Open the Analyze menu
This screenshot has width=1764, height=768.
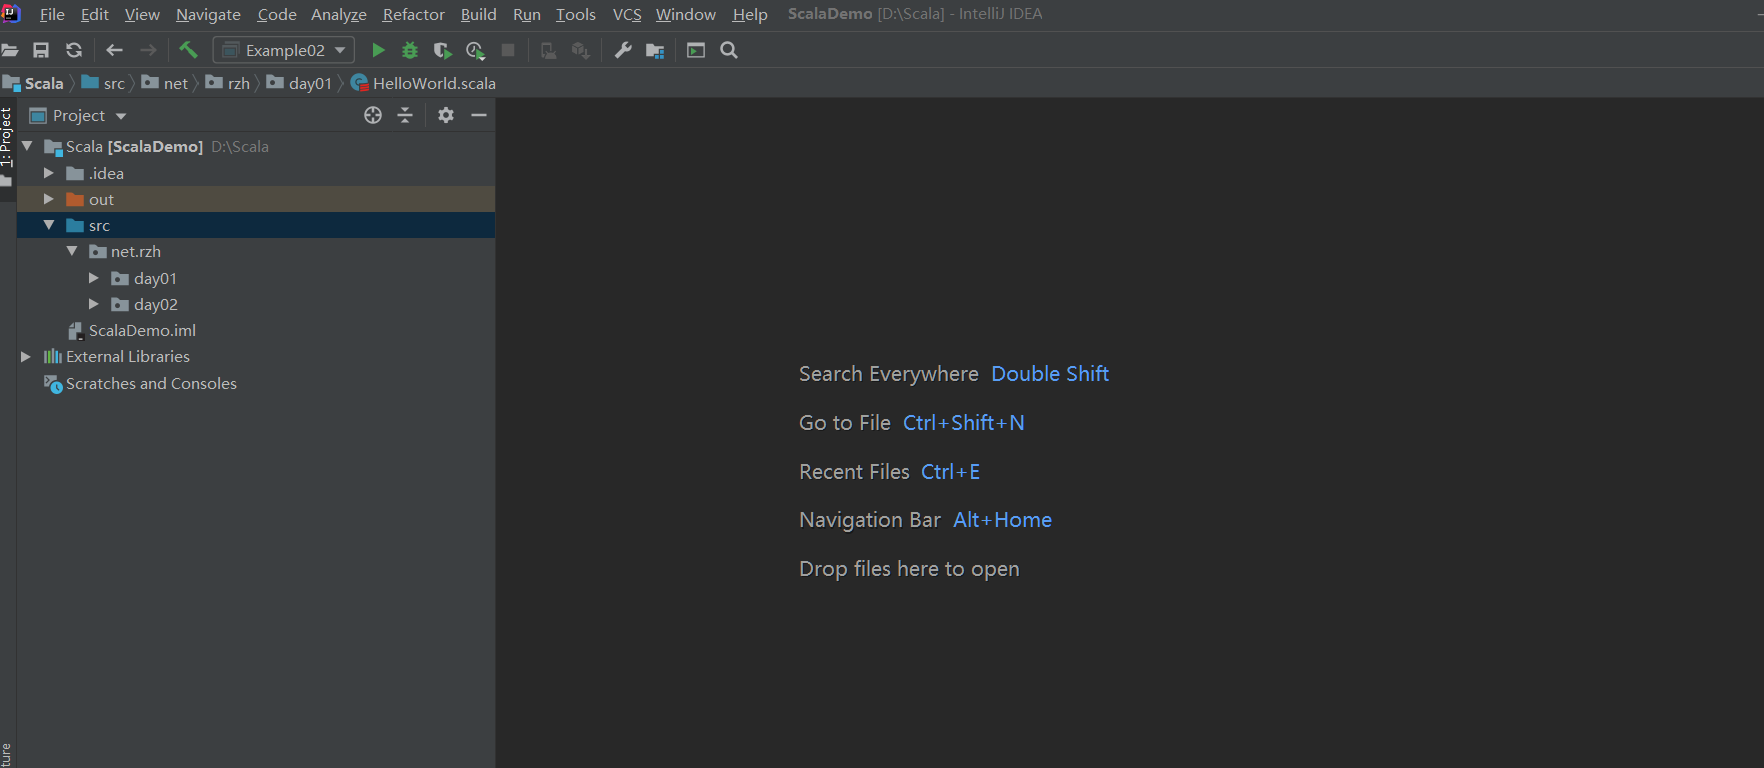[x=339, y=14]
